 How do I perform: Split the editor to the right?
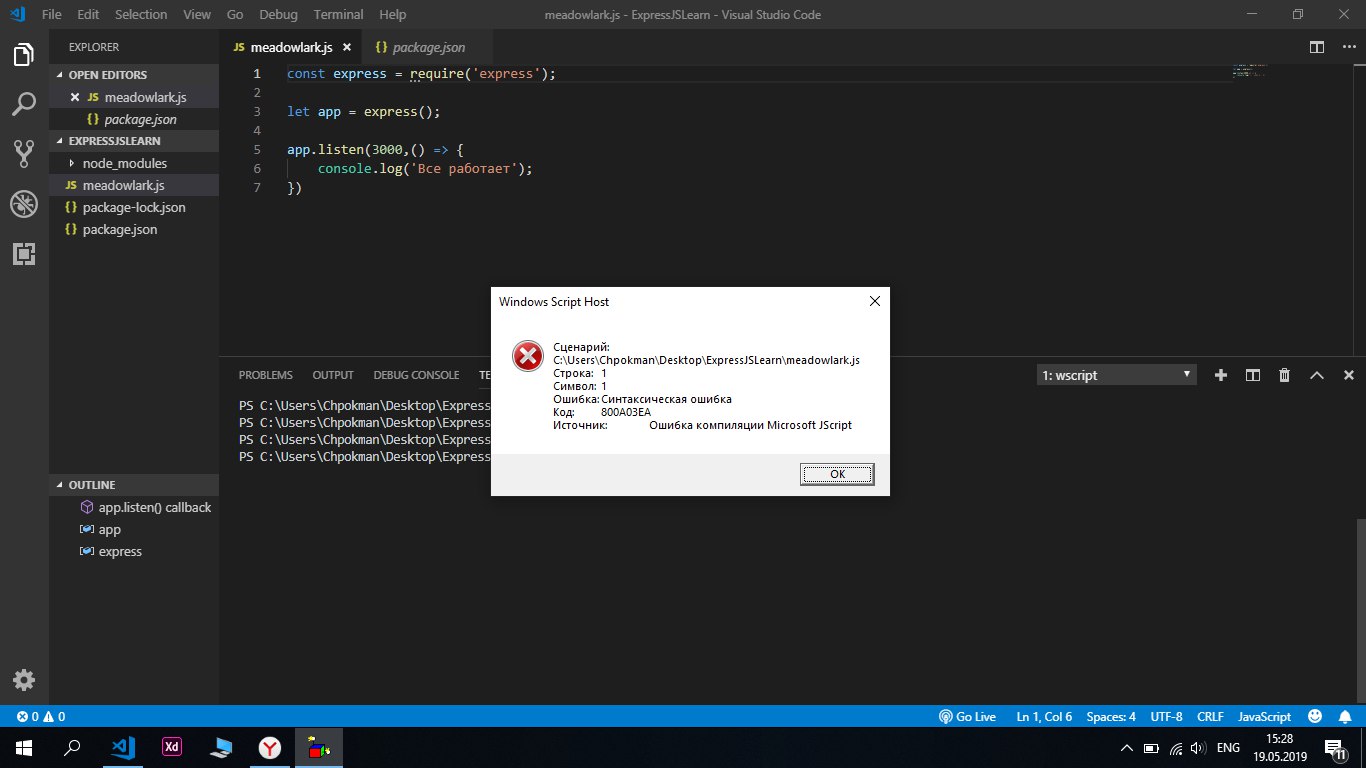(1317, 47)
